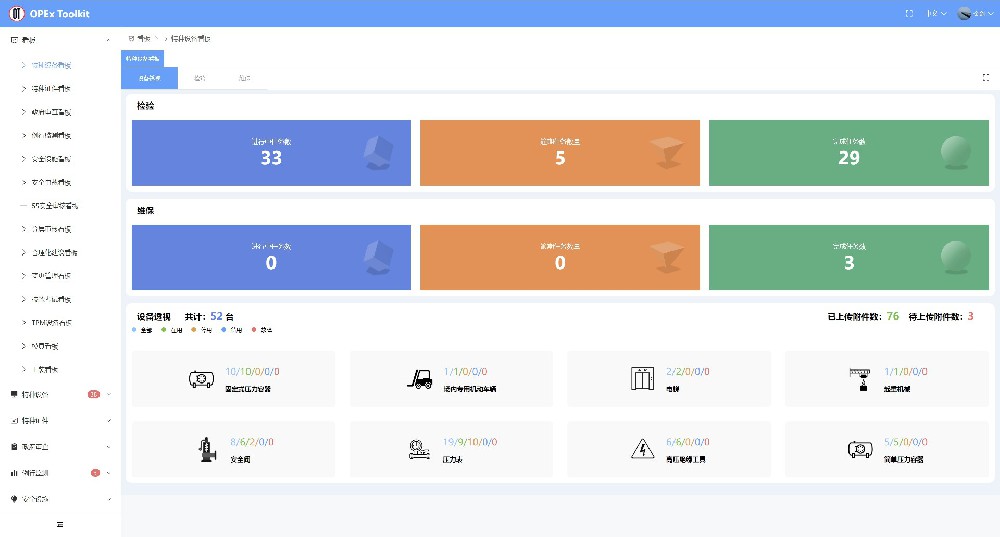Click the green pending-upload attachments count 76
The image size is (1000, 537).
(x=892, y=316)
